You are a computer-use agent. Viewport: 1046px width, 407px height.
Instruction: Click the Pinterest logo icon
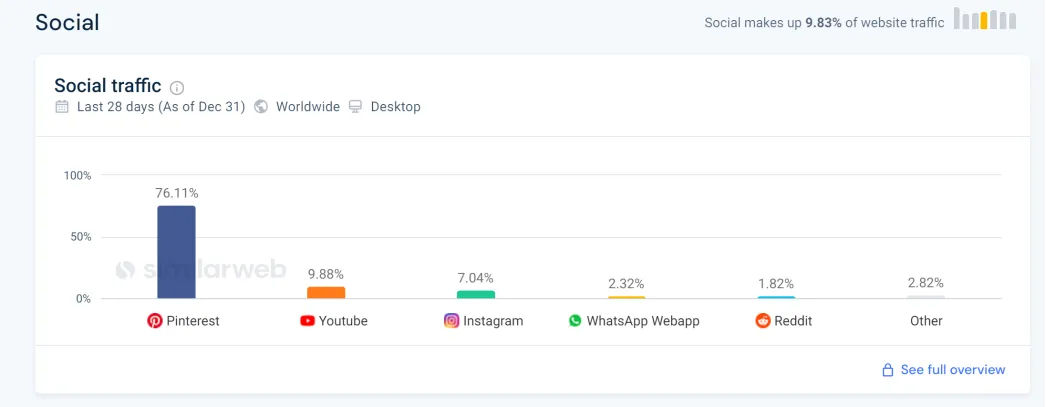click(155, 321)
